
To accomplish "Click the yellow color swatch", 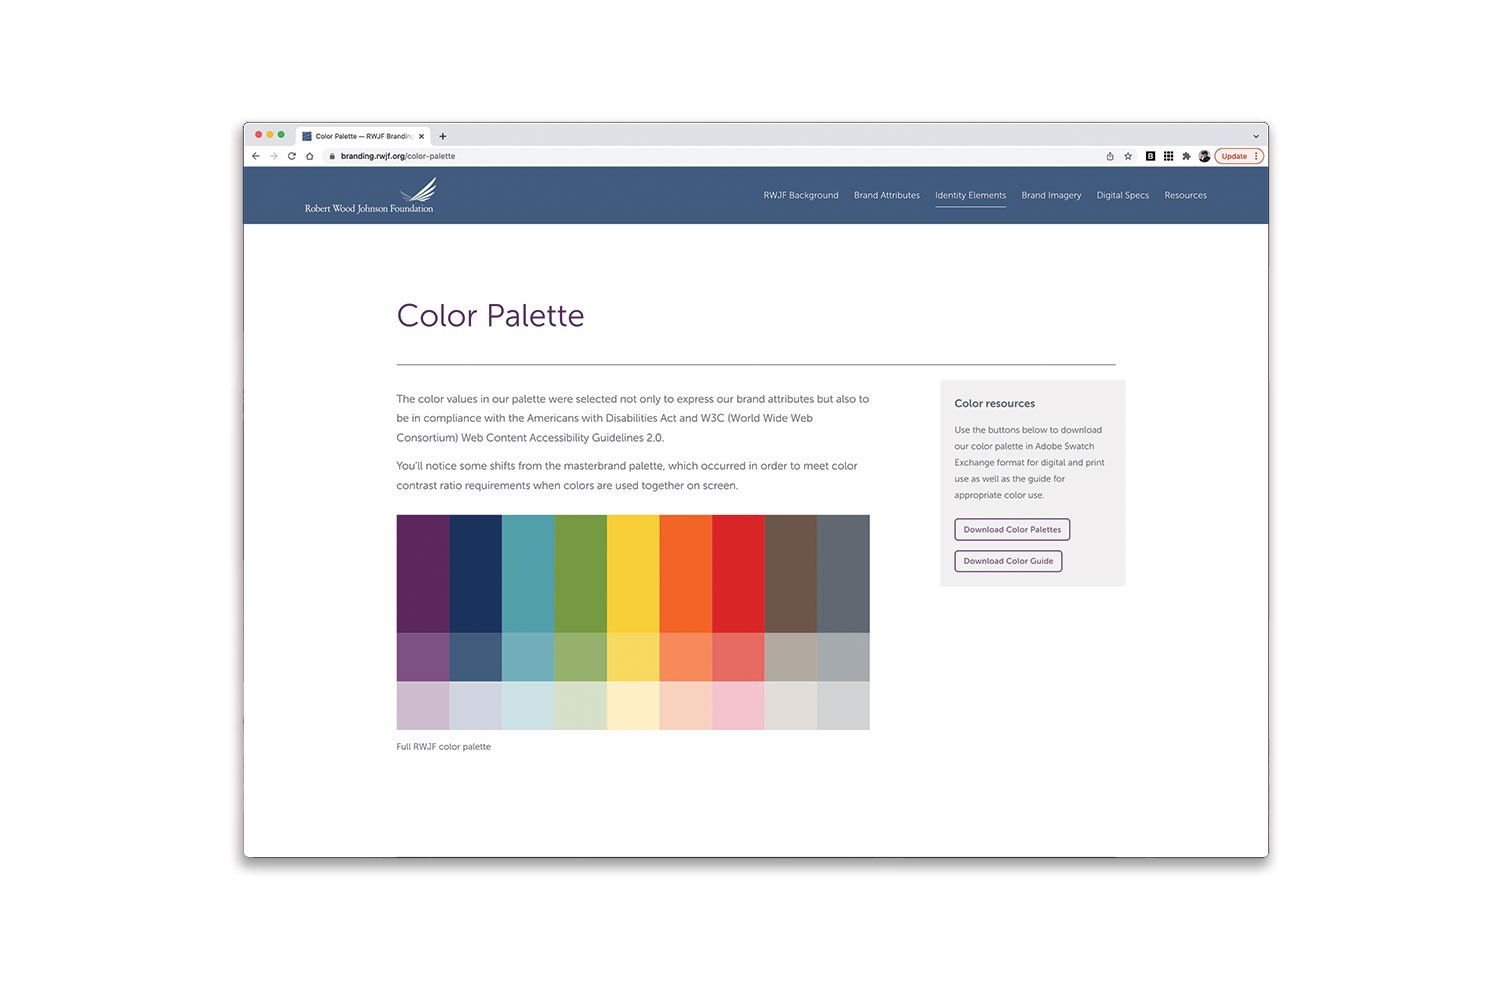I will pos(633,574).
